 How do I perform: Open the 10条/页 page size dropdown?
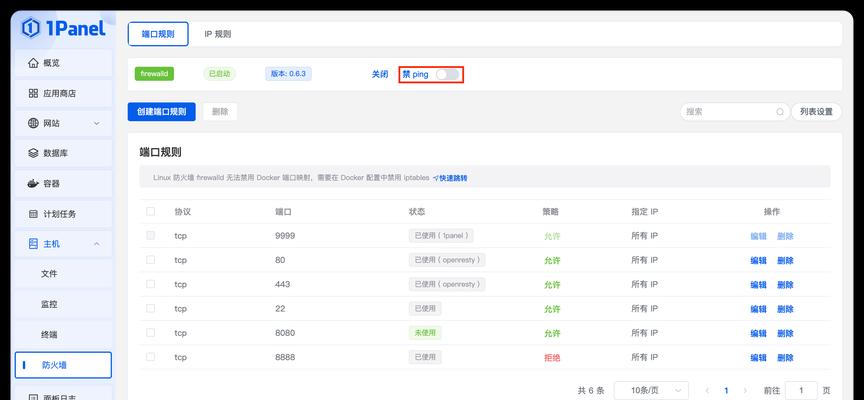pos(651,390)
